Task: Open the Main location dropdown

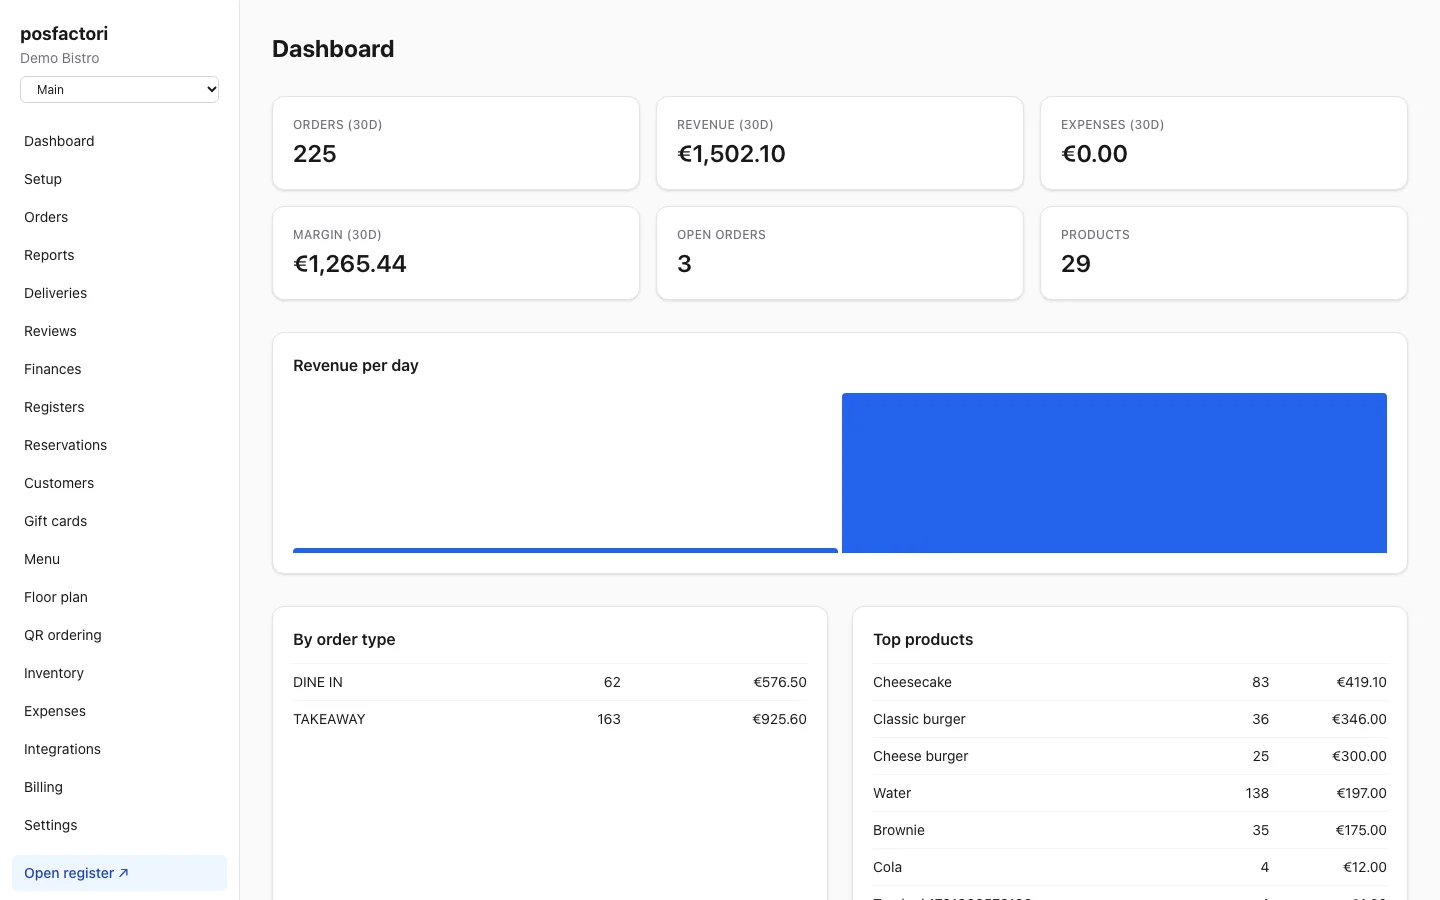Action: [x=119, y=89]
